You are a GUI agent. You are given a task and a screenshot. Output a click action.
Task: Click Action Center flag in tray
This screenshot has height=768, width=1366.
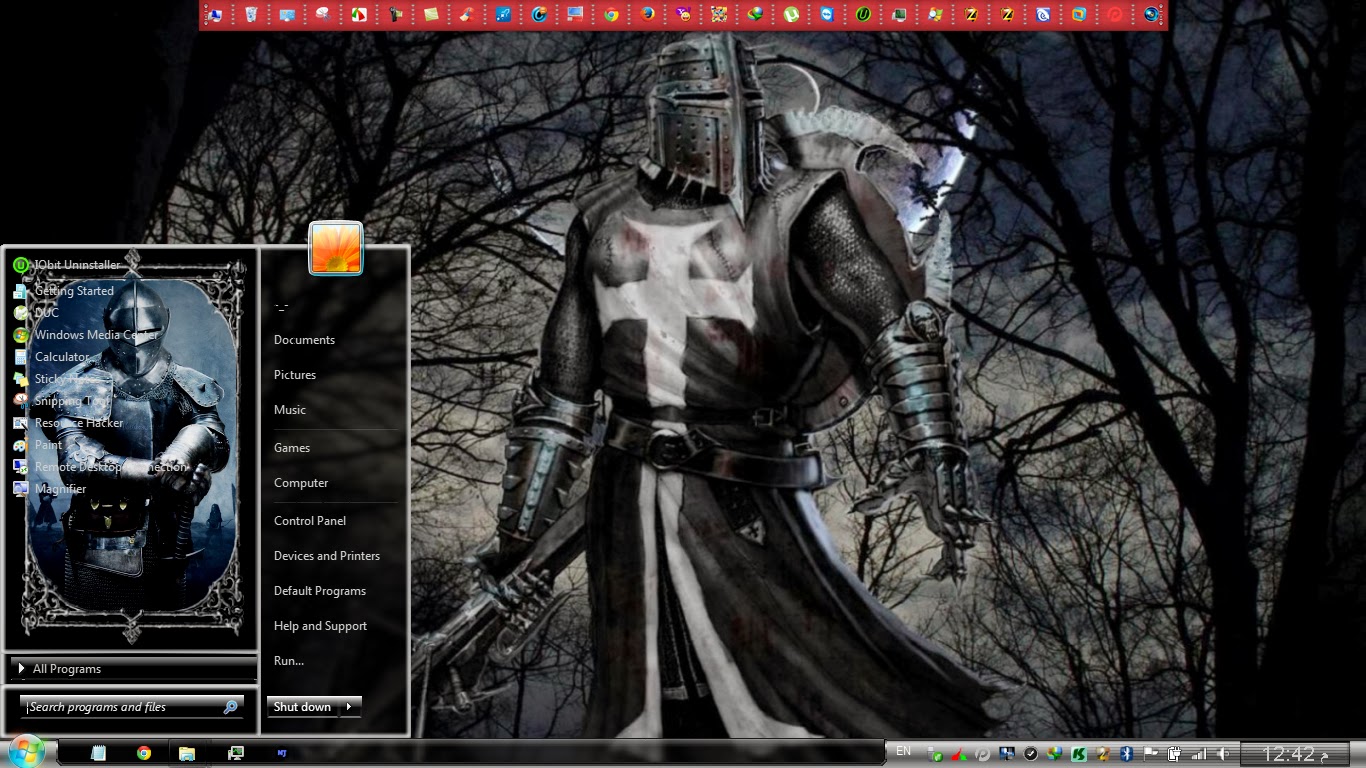click(x=1150, y=753)
